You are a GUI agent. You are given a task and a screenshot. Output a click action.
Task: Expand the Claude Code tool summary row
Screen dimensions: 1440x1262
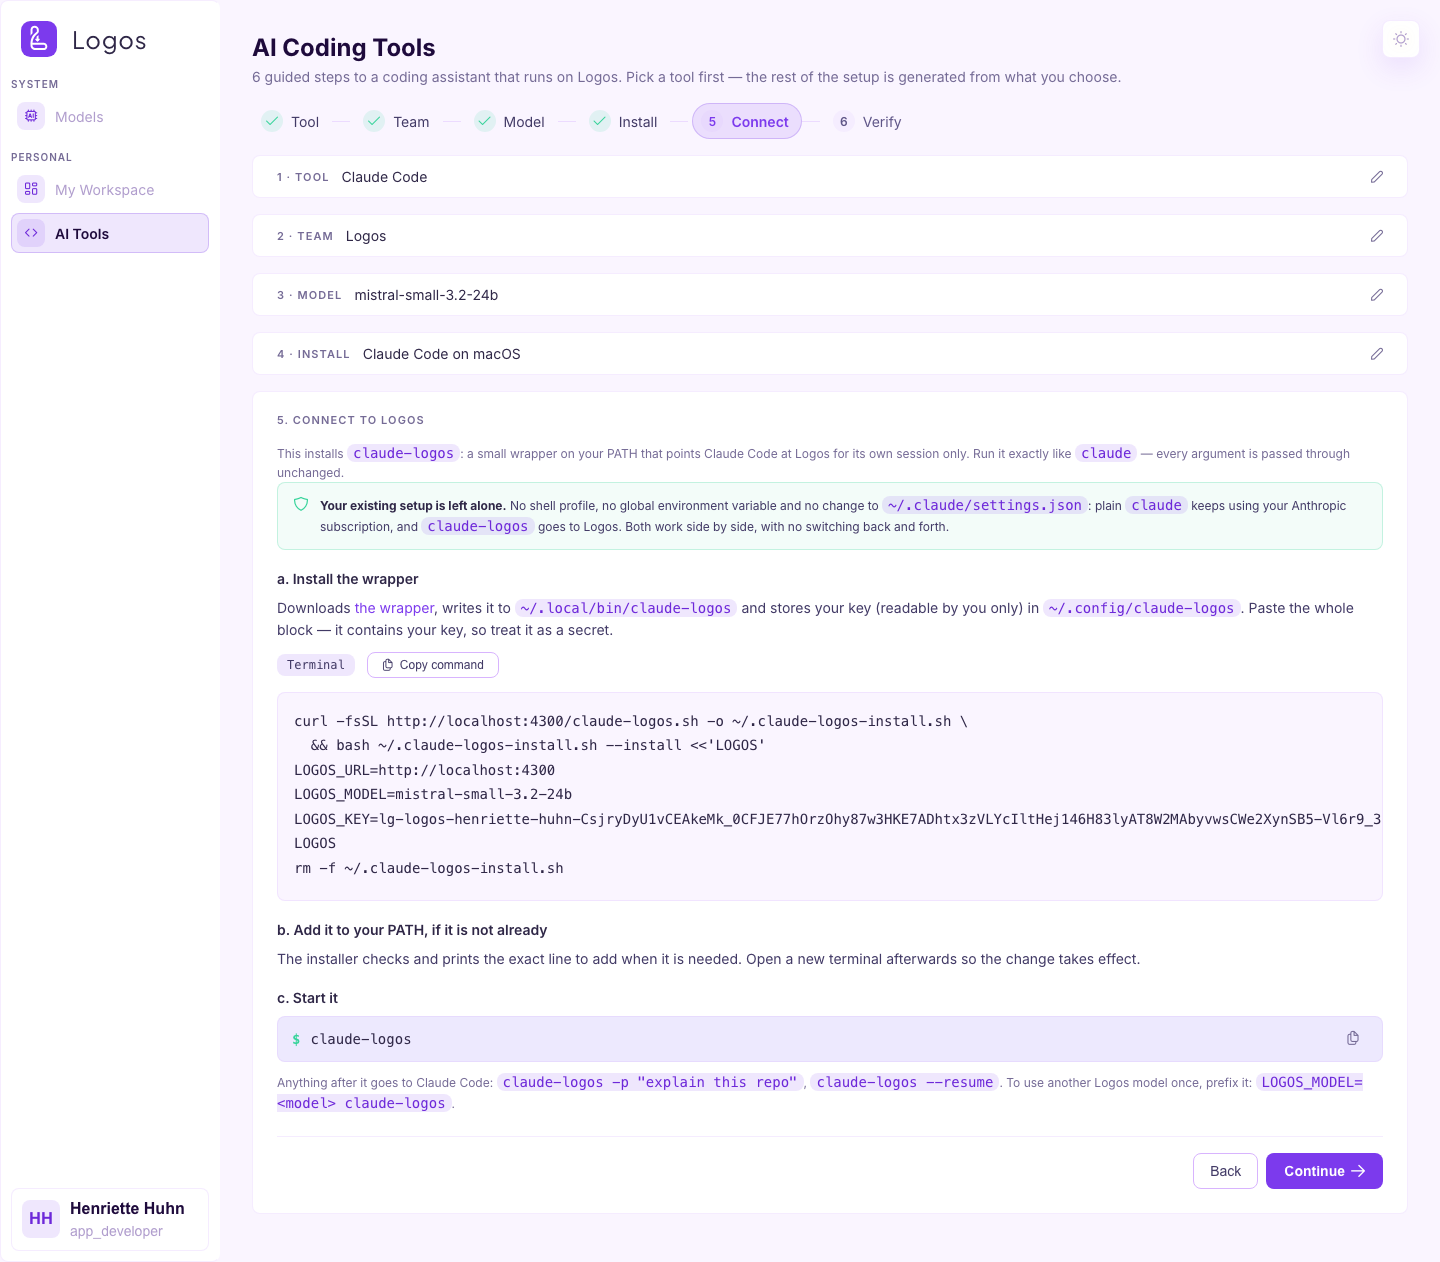[830, 177]
